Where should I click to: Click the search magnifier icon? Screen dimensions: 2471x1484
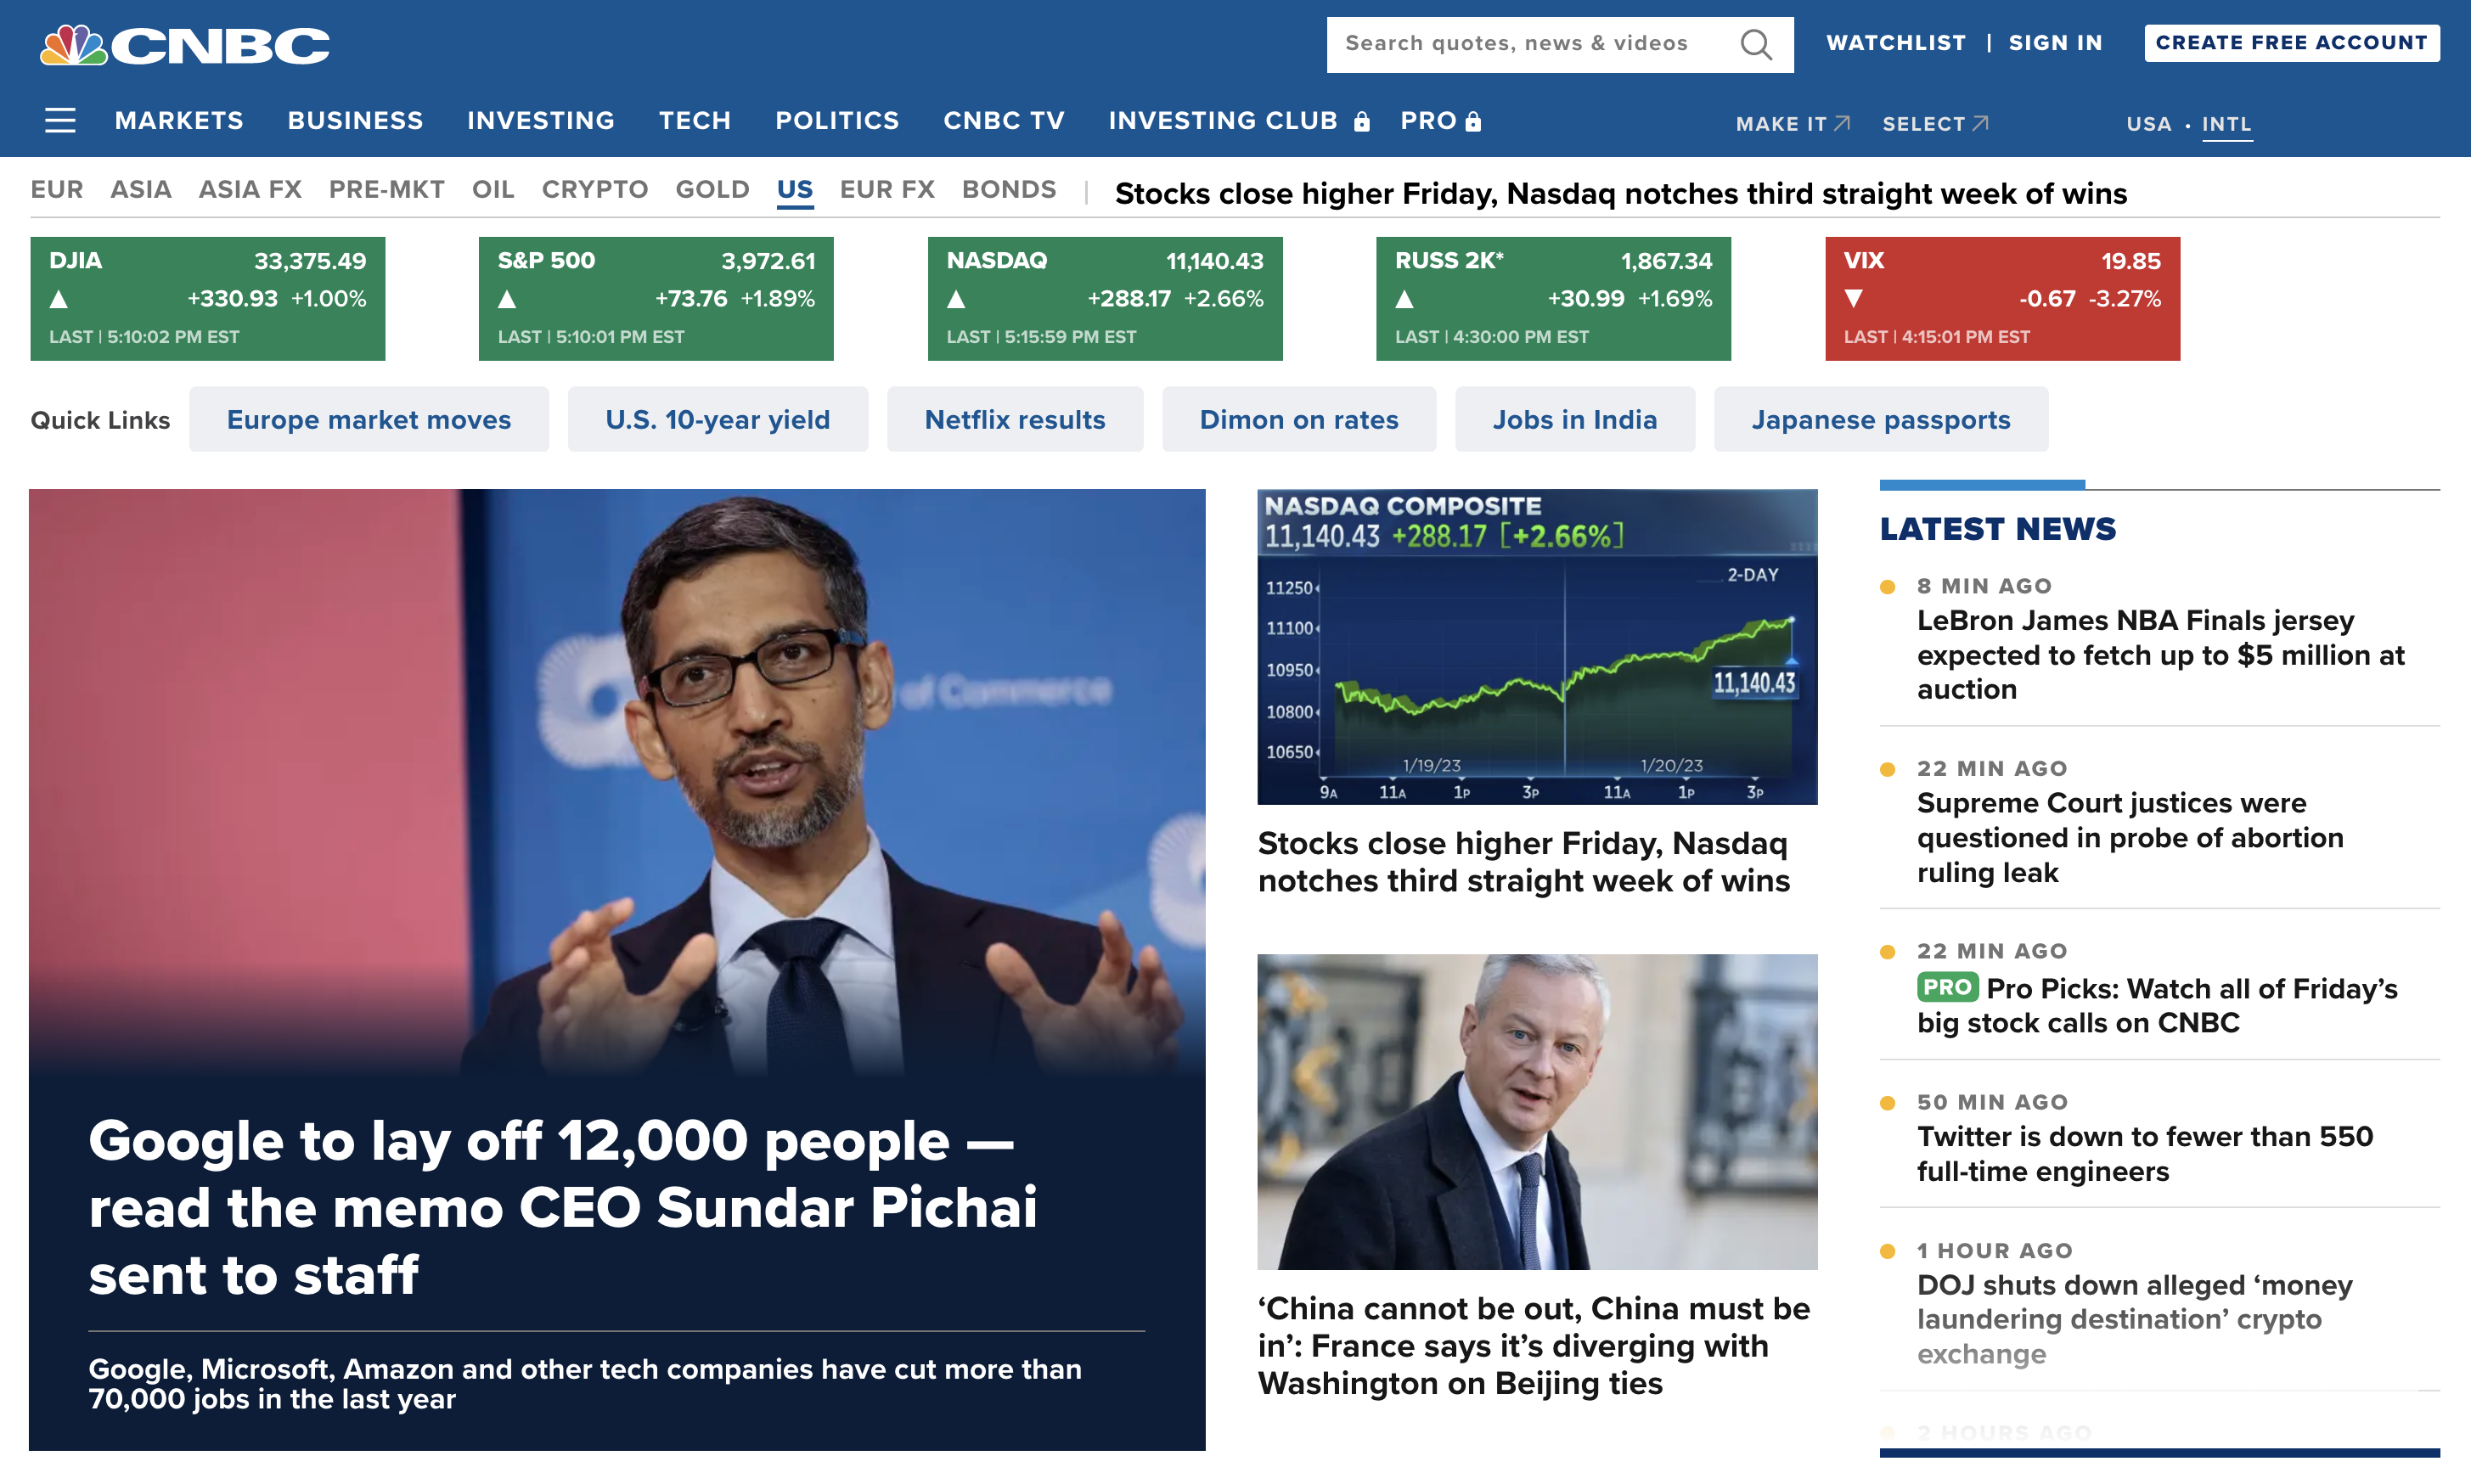[1756, 44]
